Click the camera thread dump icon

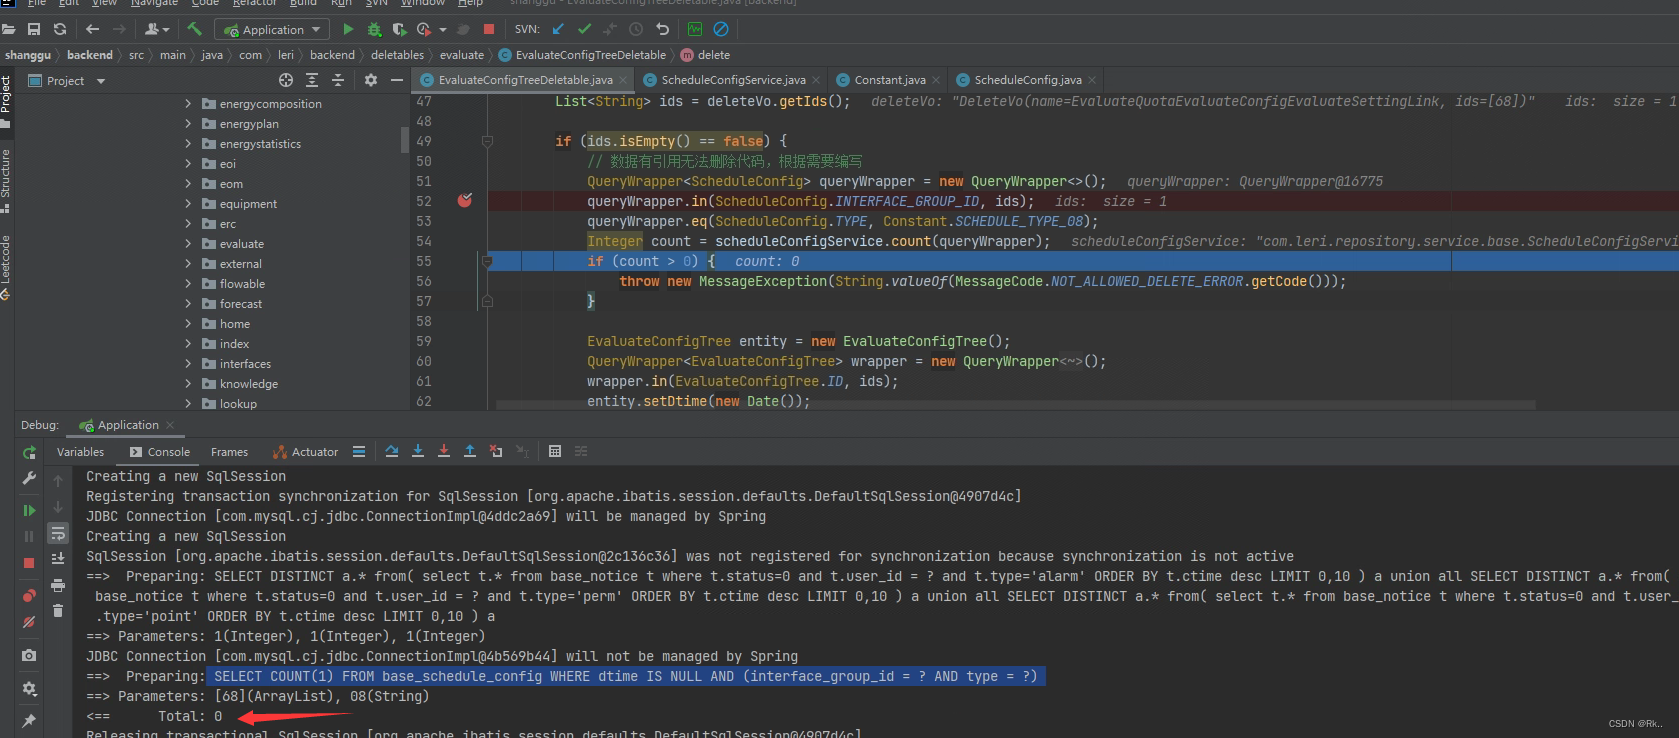pos(29,655)
